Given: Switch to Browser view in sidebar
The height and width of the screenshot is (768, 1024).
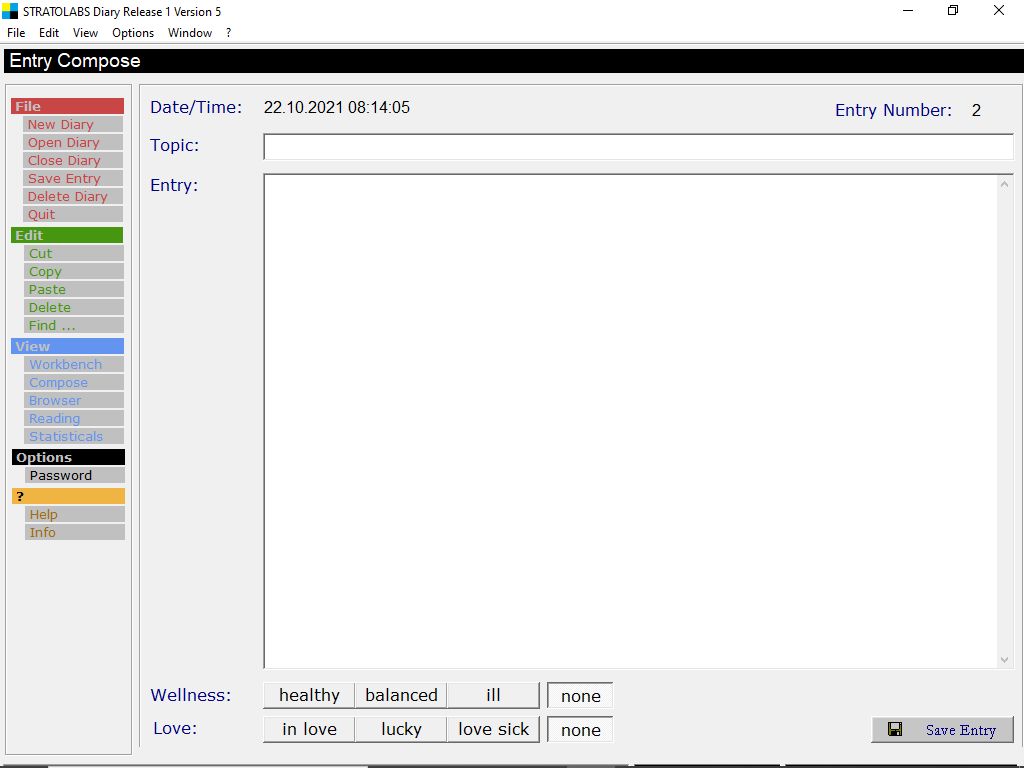Looking at the screenshot, I should click(x=74, y=400).
